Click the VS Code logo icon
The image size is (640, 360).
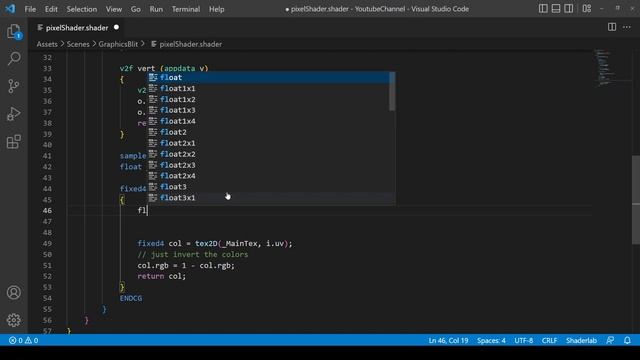(10, 9)
